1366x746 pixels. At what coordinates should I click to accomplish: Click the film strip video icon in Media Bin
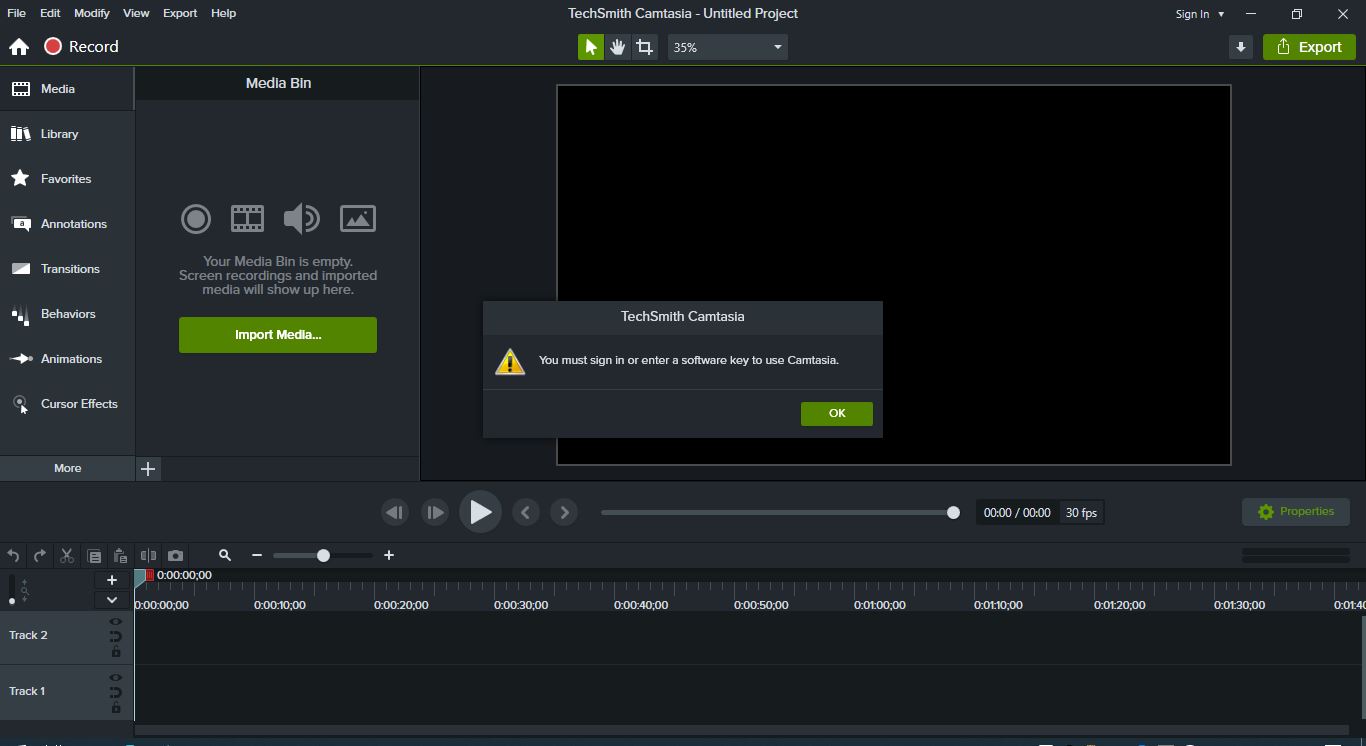[x=247, y=218]
